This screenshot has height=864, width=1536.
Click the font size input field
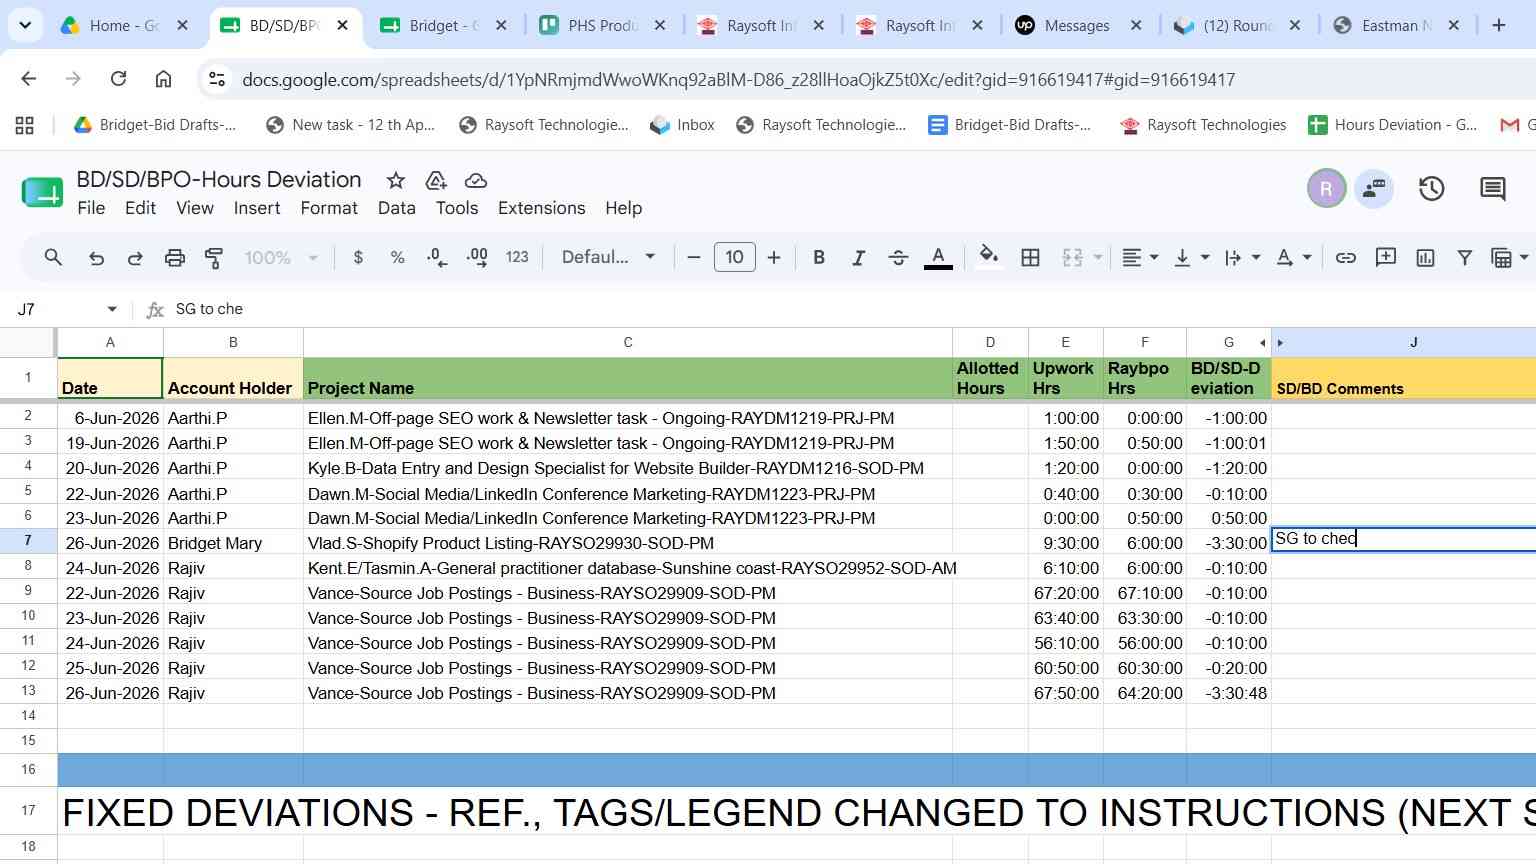click(734, 257)
